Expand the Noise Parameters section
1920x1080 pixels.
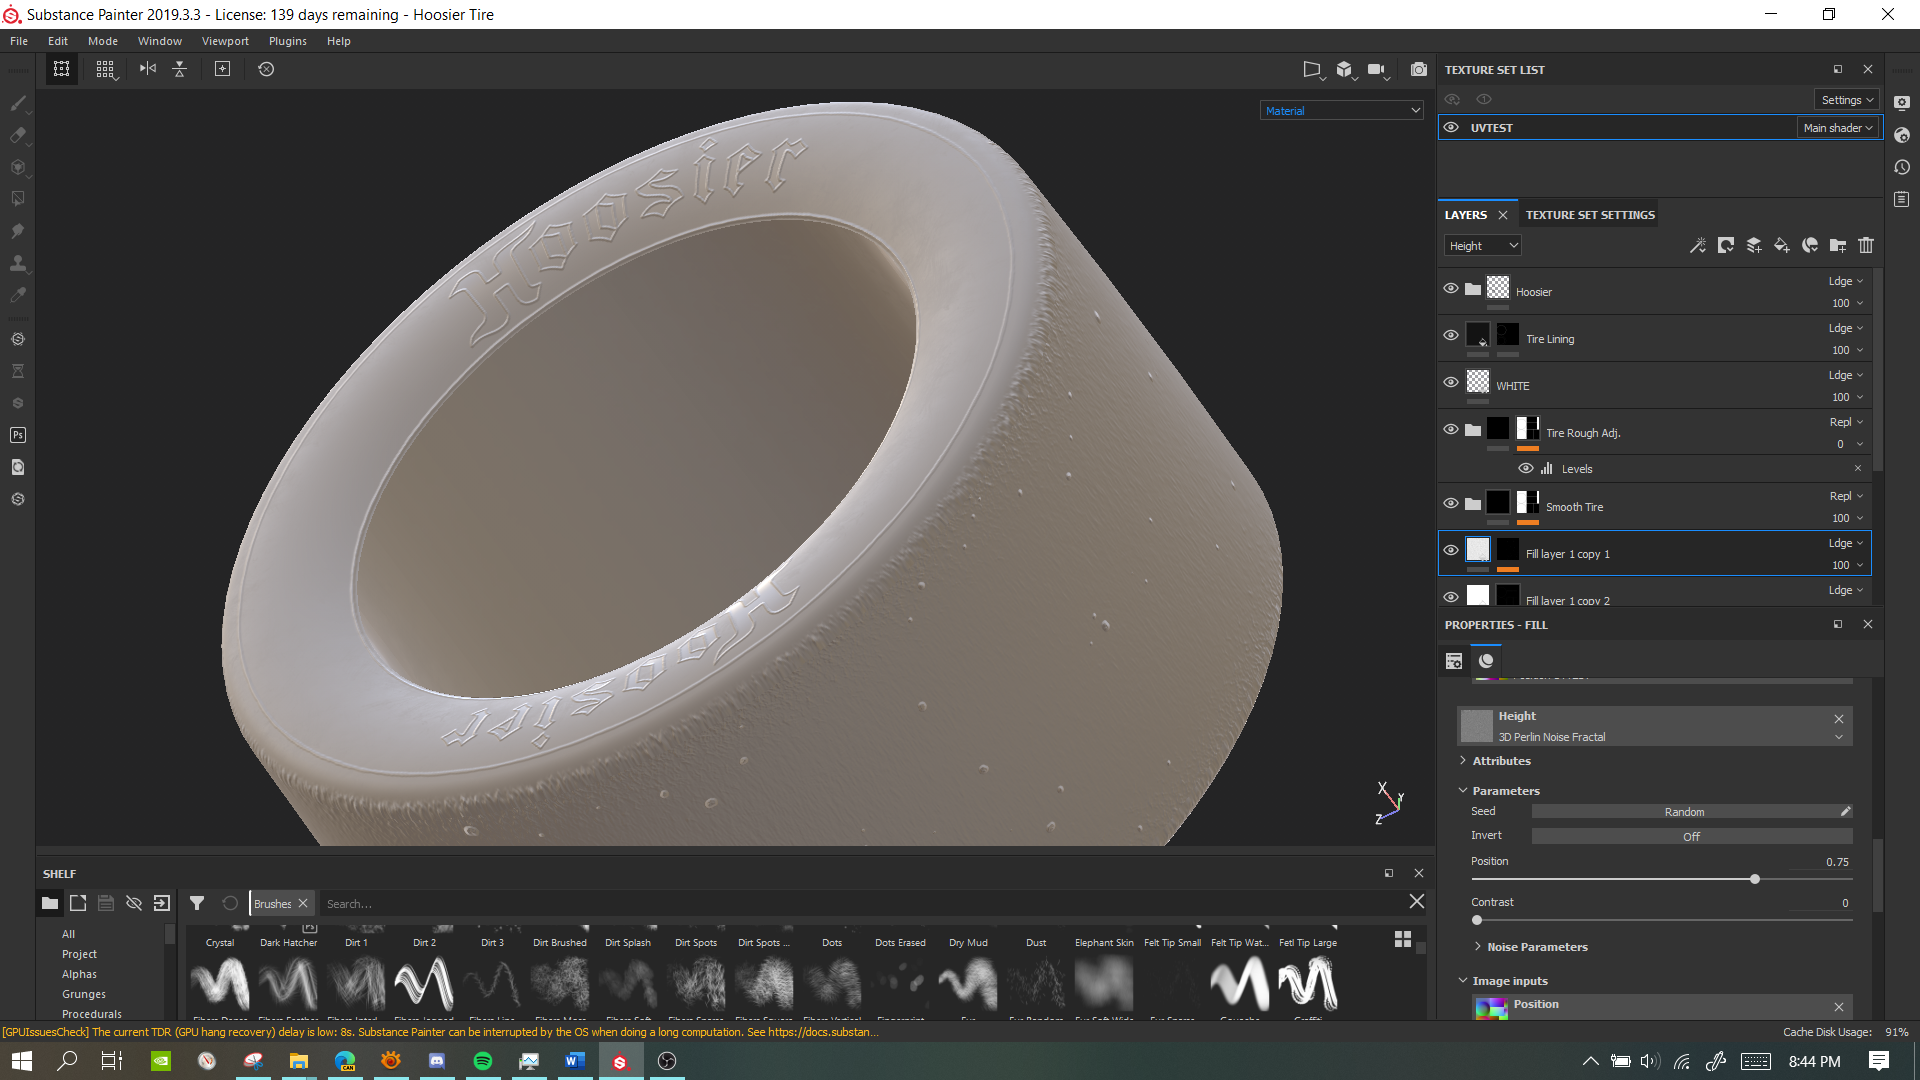[x=1536, y=947]
